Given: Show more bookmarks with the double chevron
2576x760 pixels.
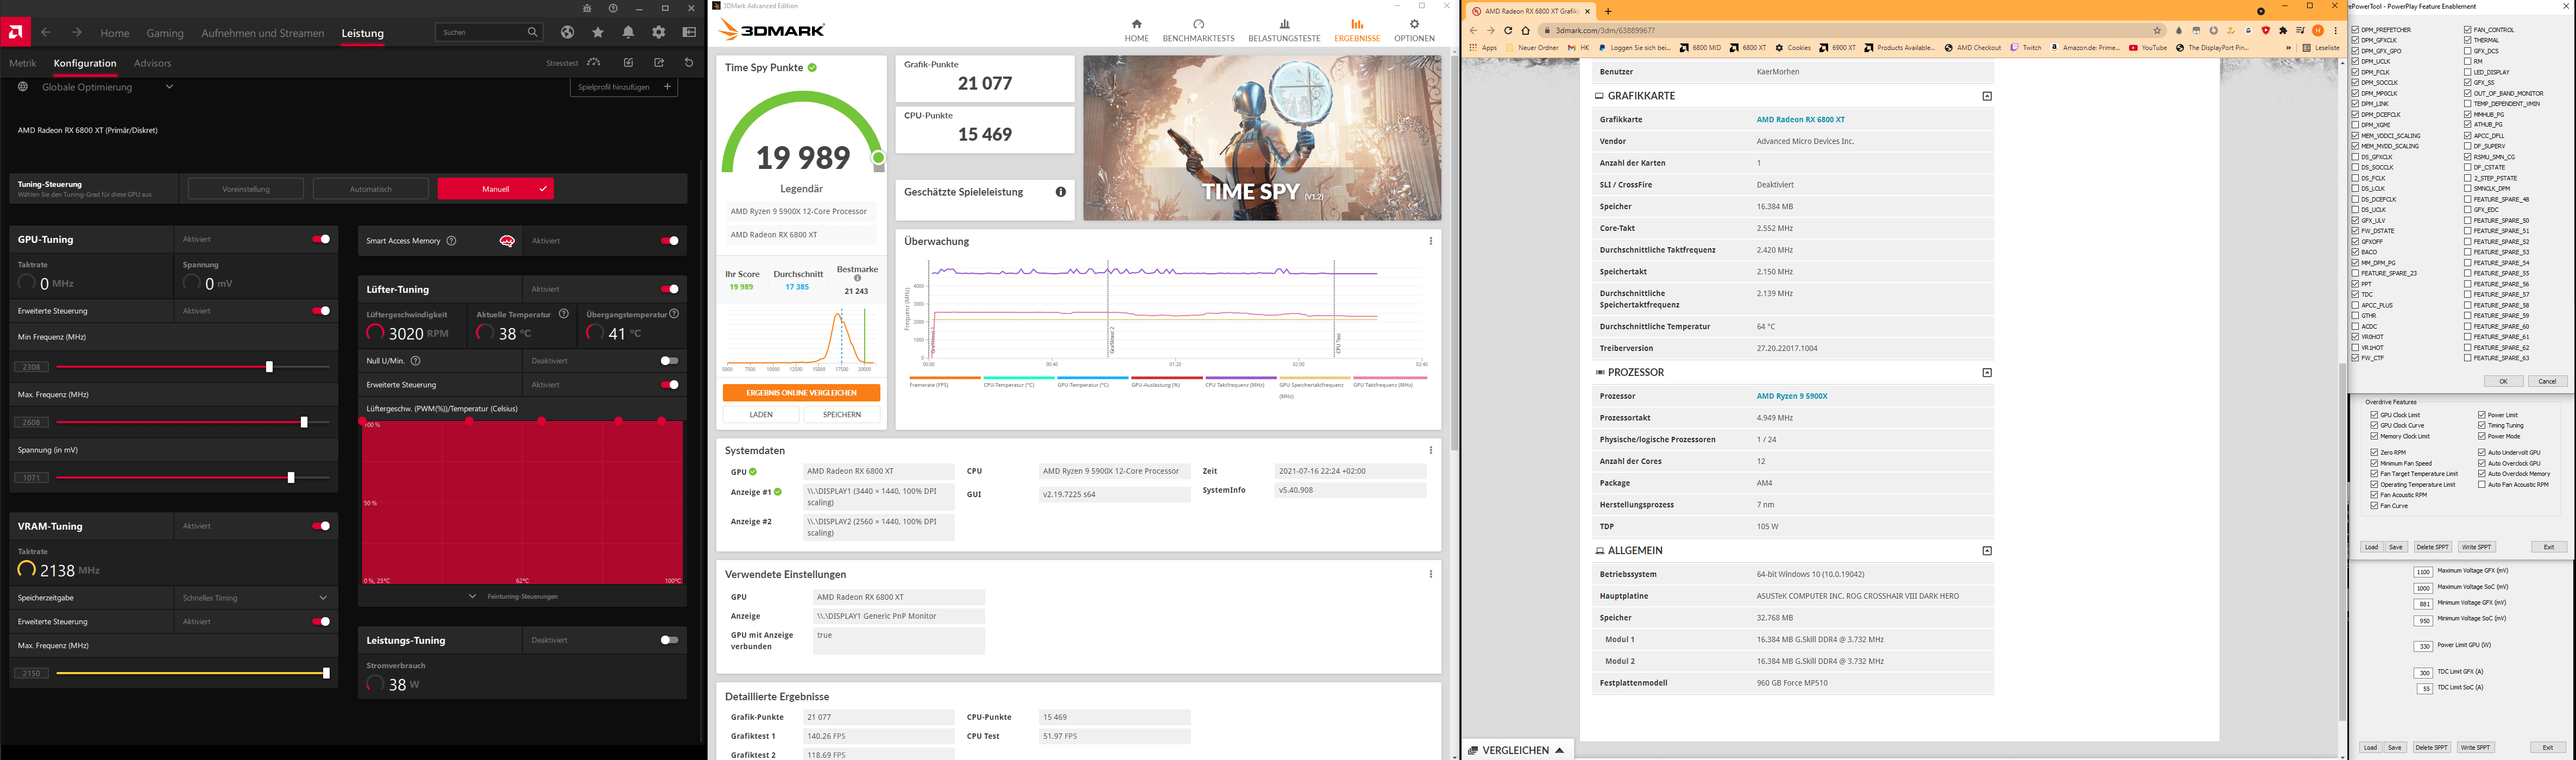Looking at the screenshot, I should (2288, 47).
